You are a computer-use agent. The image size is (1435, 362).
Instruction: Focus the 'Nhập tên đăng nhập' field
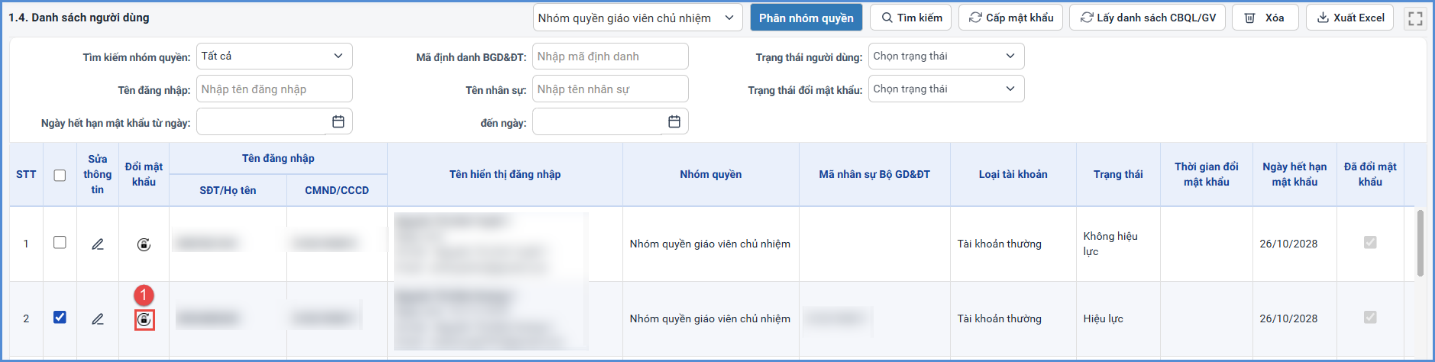click(274, 89)
